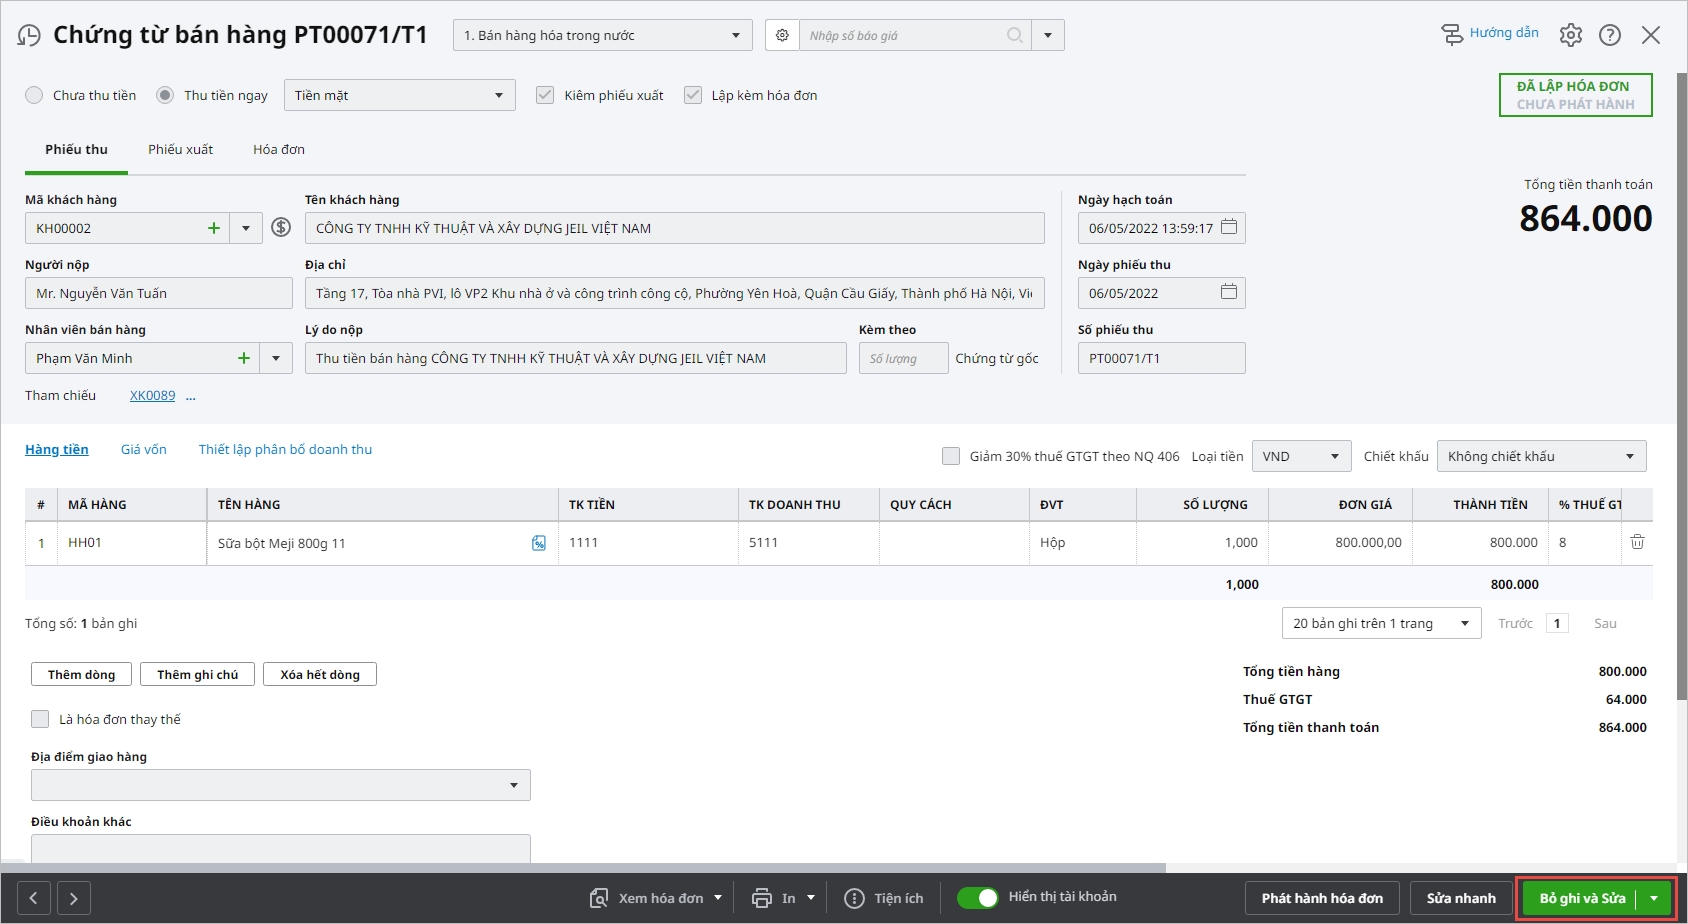Click the dollar icon next to customer code
The height and width of the screenshot is (924, 1688).
281,228
